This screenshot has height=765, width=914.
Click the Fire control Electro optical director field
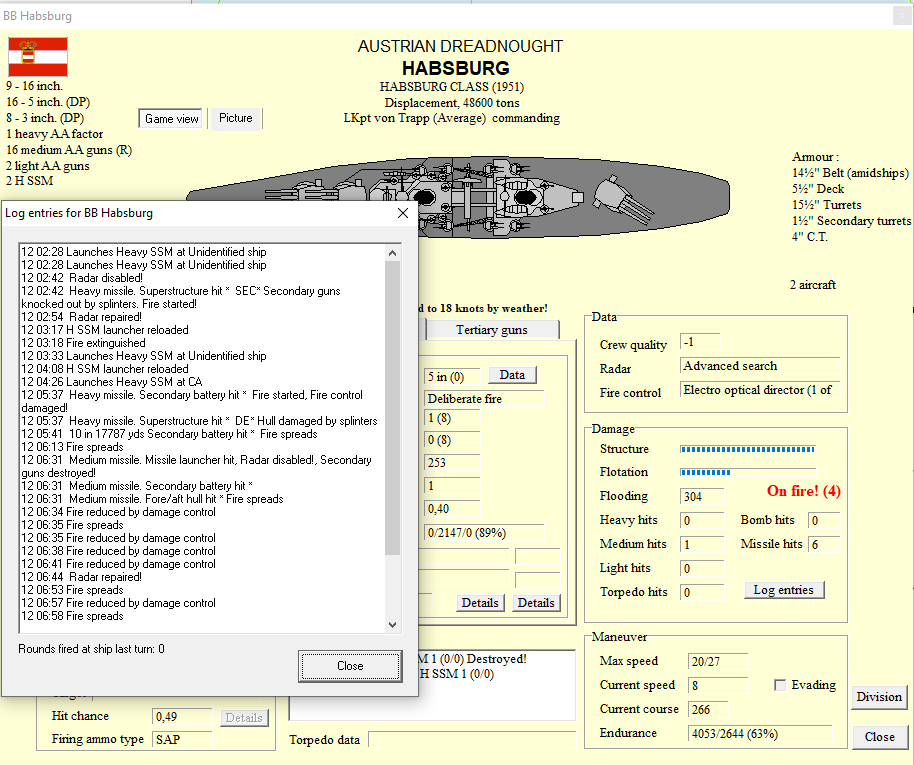[x=760, y=390]
